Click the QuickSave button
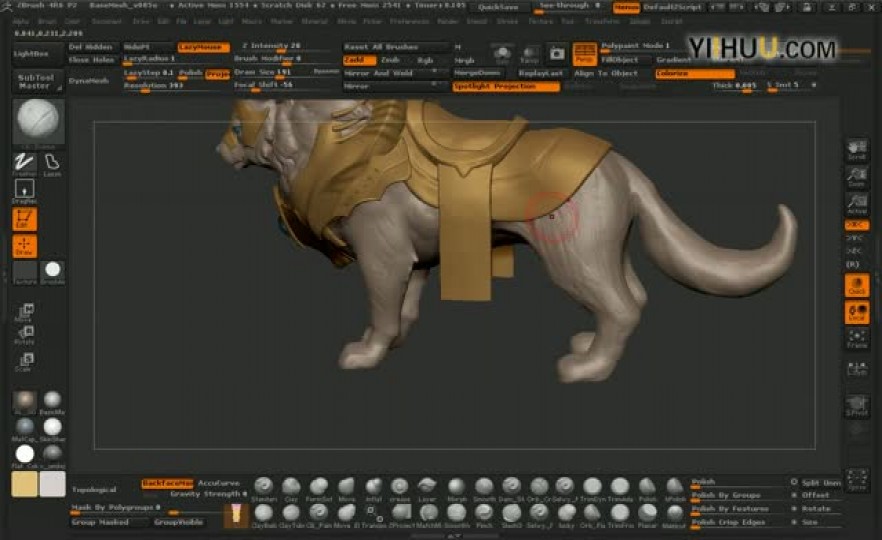Image resolution: width=882 pixels, height=540 pixels. click(x=498, y=7)
